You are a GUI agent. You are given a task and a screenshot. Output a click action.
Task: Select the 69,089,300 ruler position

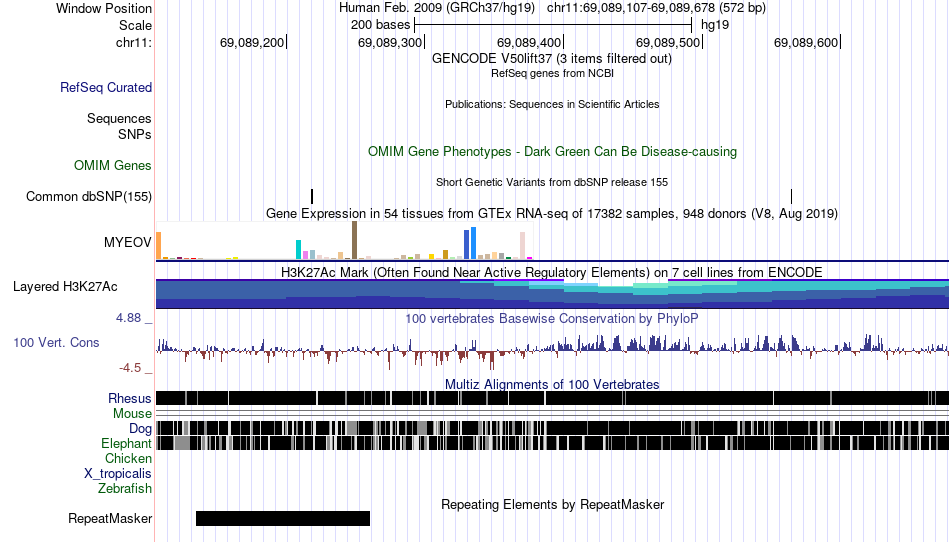(391, 42)
